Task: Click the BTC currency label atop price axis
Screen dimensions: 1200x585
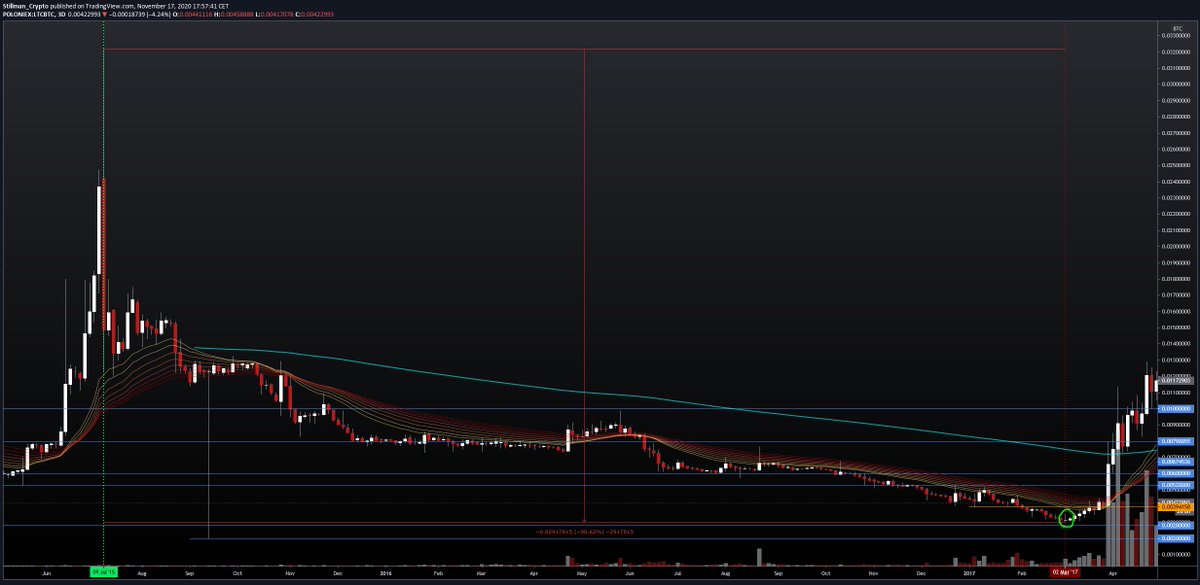Action: [x=1176, y=27]
